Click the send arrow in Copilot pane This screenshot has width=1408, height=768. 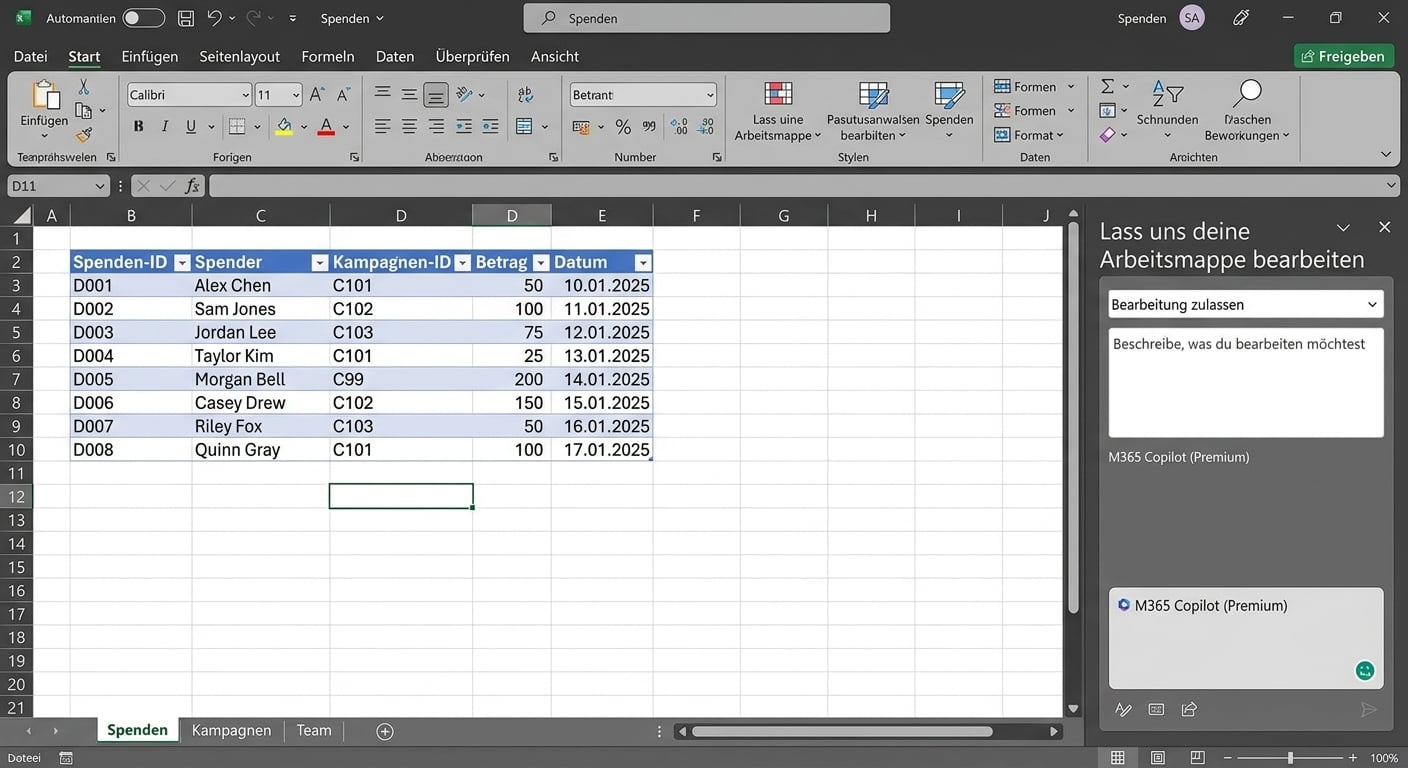coord(1369,709)
